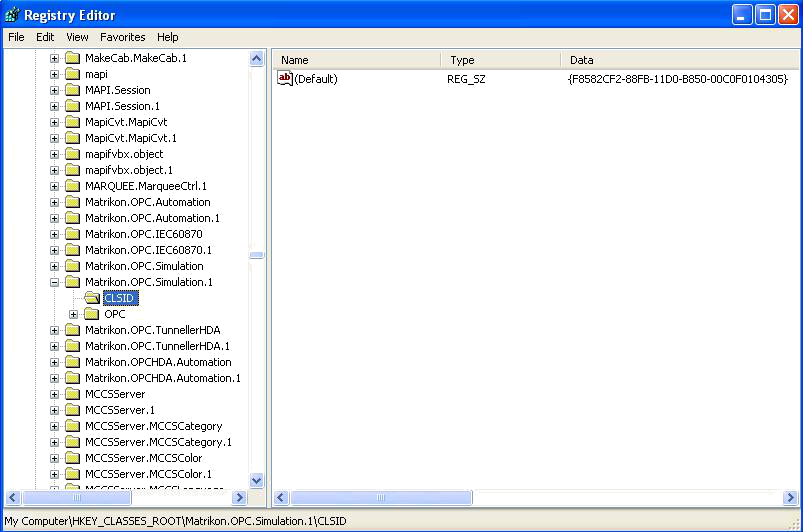
Task: Click the folder icon for Matrikon.OPC.TunnellerHDA
Action: point(73,330)
